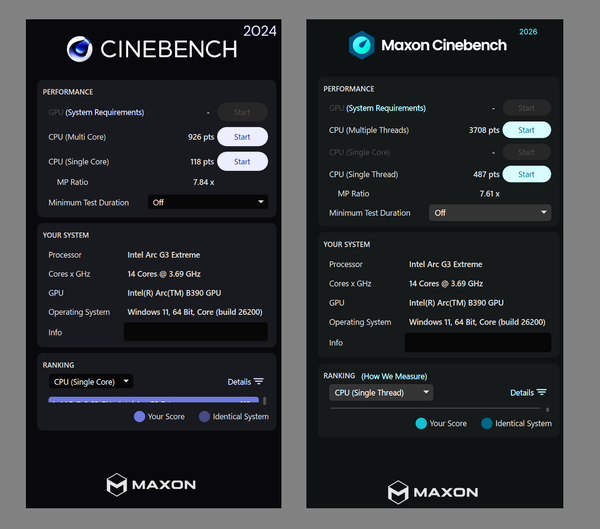Open System Requirements link in Cinebench 2026
The image size is (600, 529).
386,108
